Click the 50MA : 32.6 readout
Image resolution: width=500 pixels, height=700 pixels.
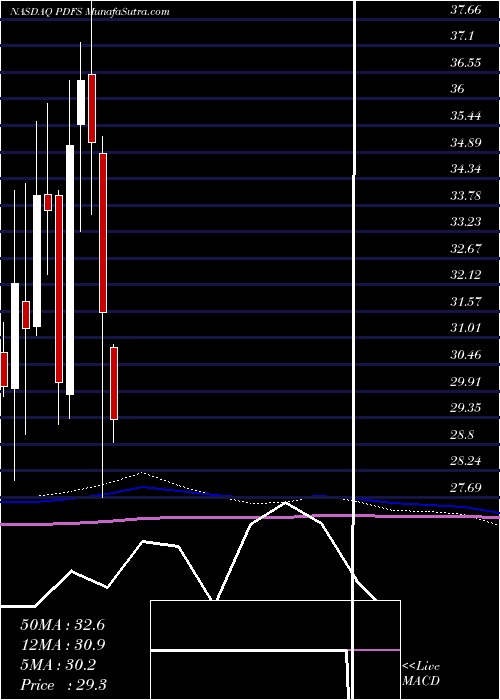pyautogui.click(x=62, y=625)
